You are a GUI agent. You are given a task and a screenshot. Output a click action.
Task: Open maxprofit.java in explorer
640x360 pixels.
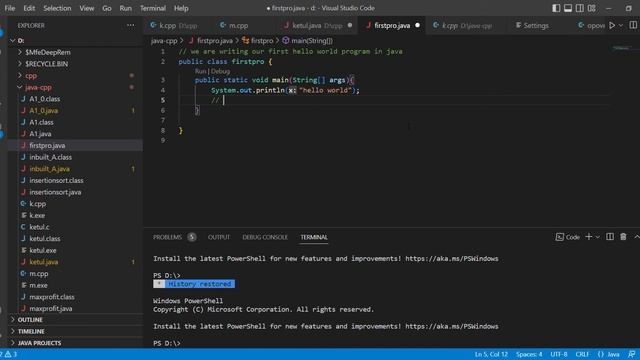[x=75, y=309]
